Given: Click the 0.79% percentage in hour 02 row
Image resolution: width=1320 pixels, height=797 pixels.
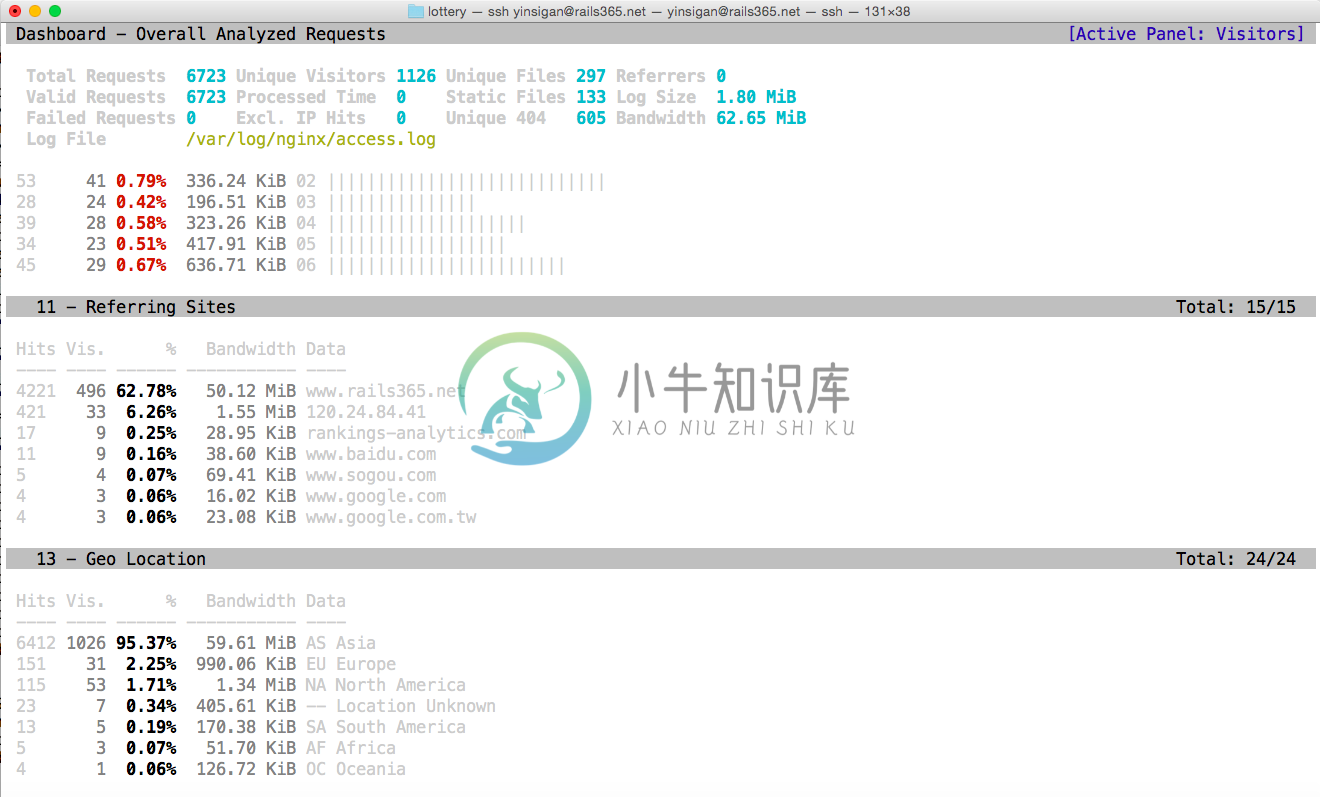Looking at the screenshot, I should [141, 181].
